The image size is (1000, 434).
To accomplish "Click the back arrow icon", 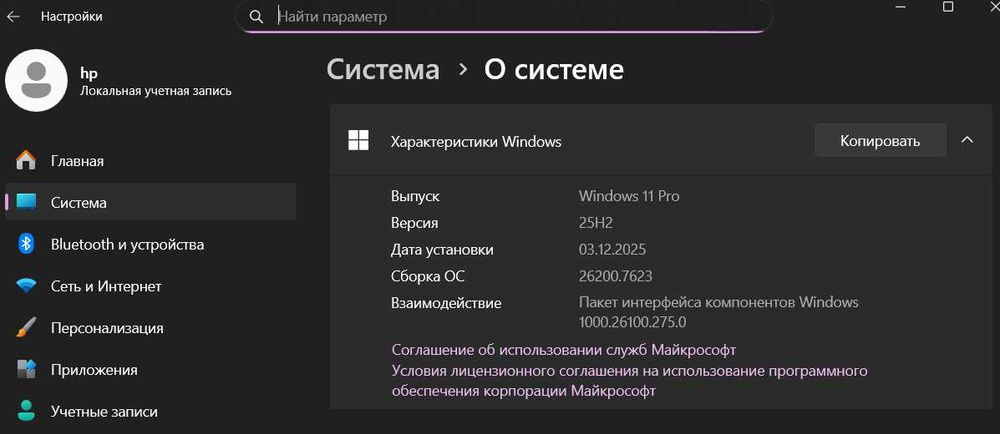I will coord(14,17).
